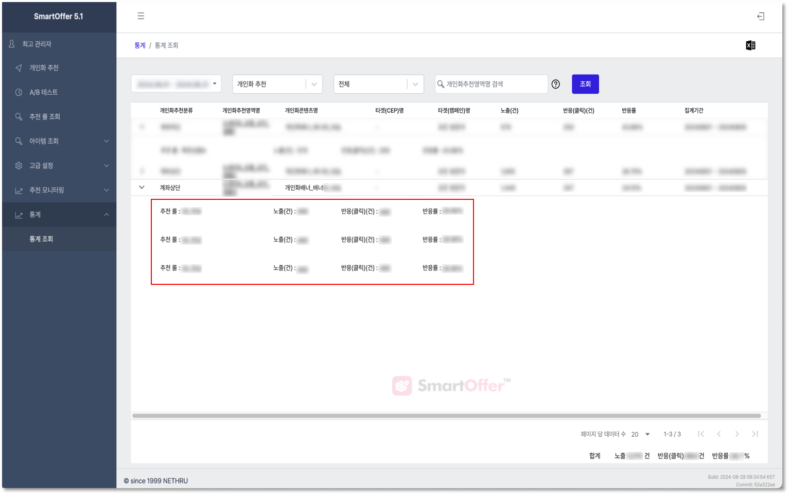Screen dimensions: 789x495
Task: Click the logout icon in top-right corner
Action: [x=761, y=16]
